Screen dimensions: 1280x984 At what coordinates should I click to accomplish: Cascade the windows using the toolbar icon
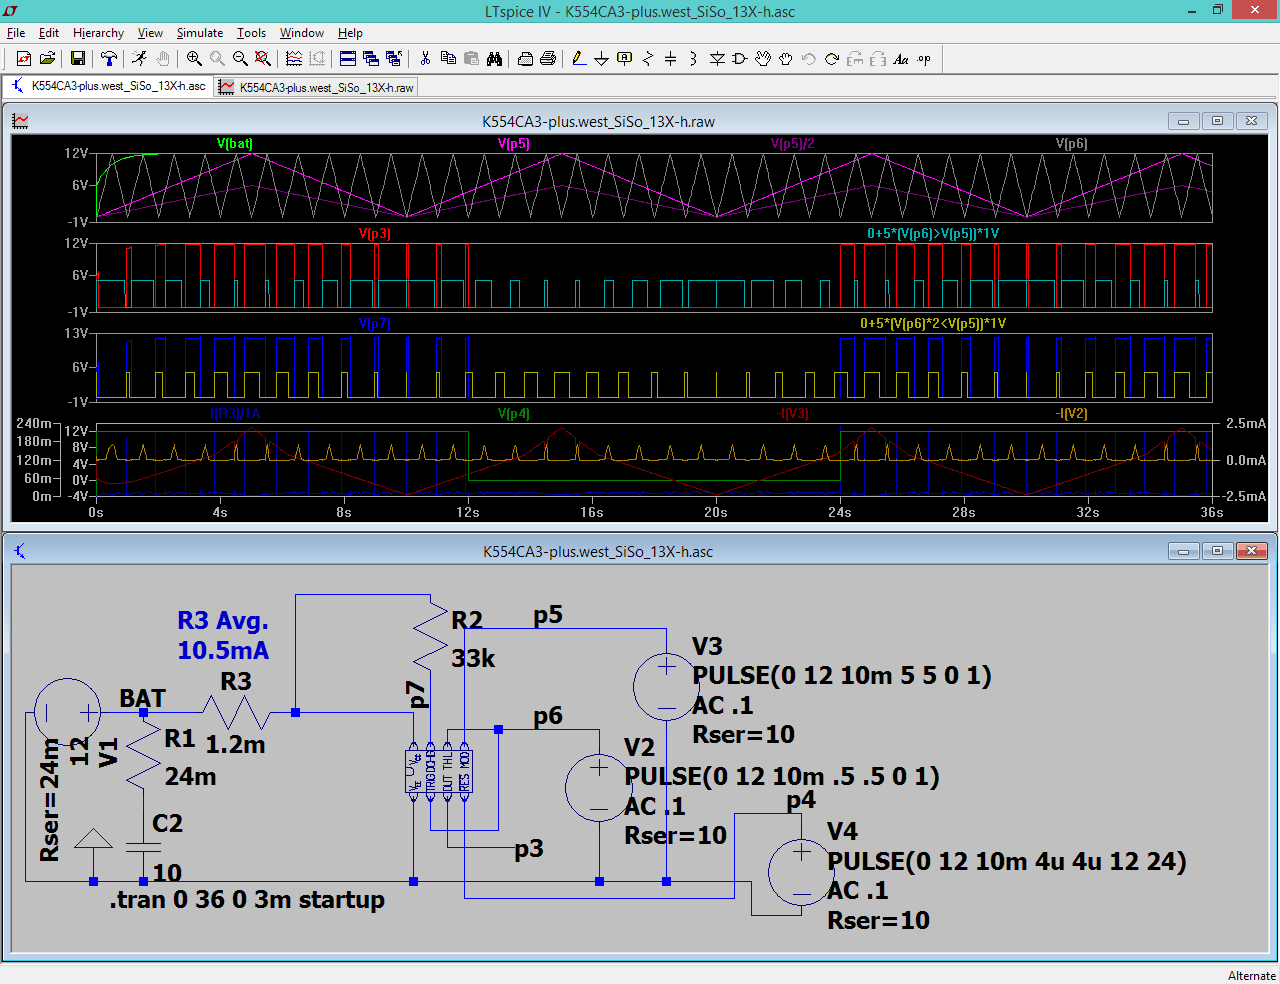[x=371, y=59]
